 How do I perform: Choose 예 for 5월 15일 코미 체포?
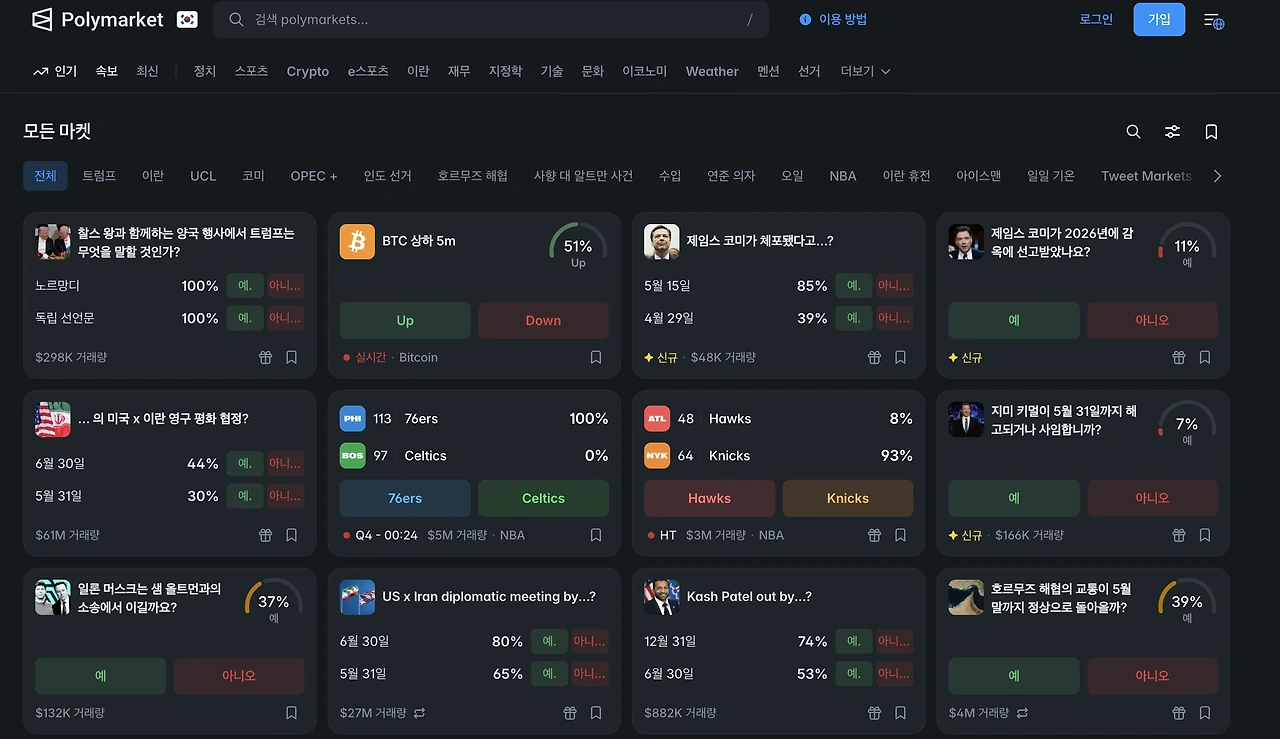point(854,286)
